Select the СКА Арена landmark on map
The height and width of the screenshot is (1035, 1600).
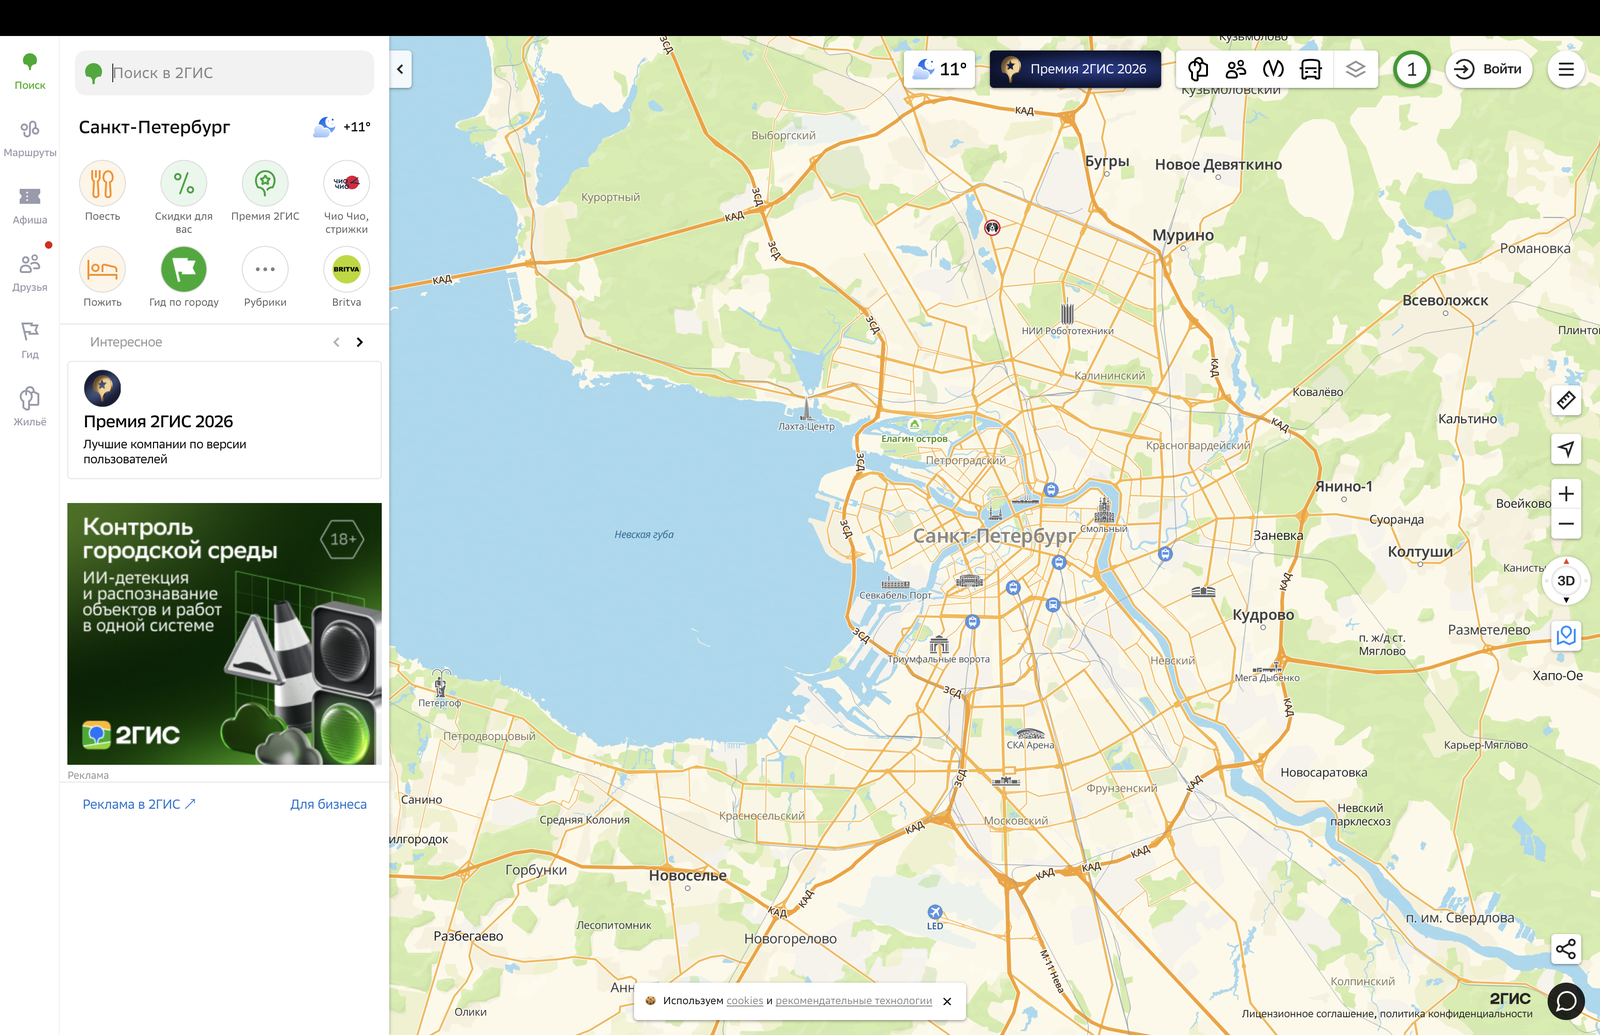[1030, 734]
